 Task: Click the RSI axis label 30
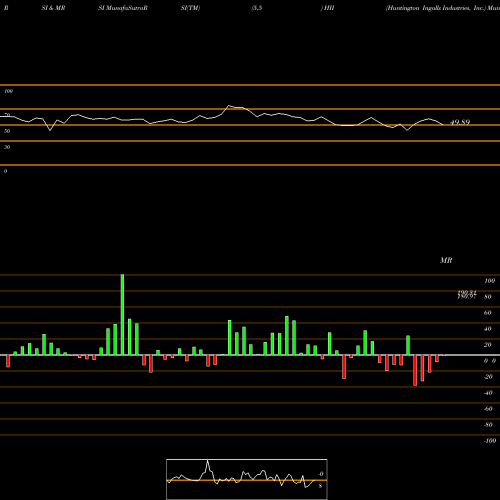tap(7, 147)
